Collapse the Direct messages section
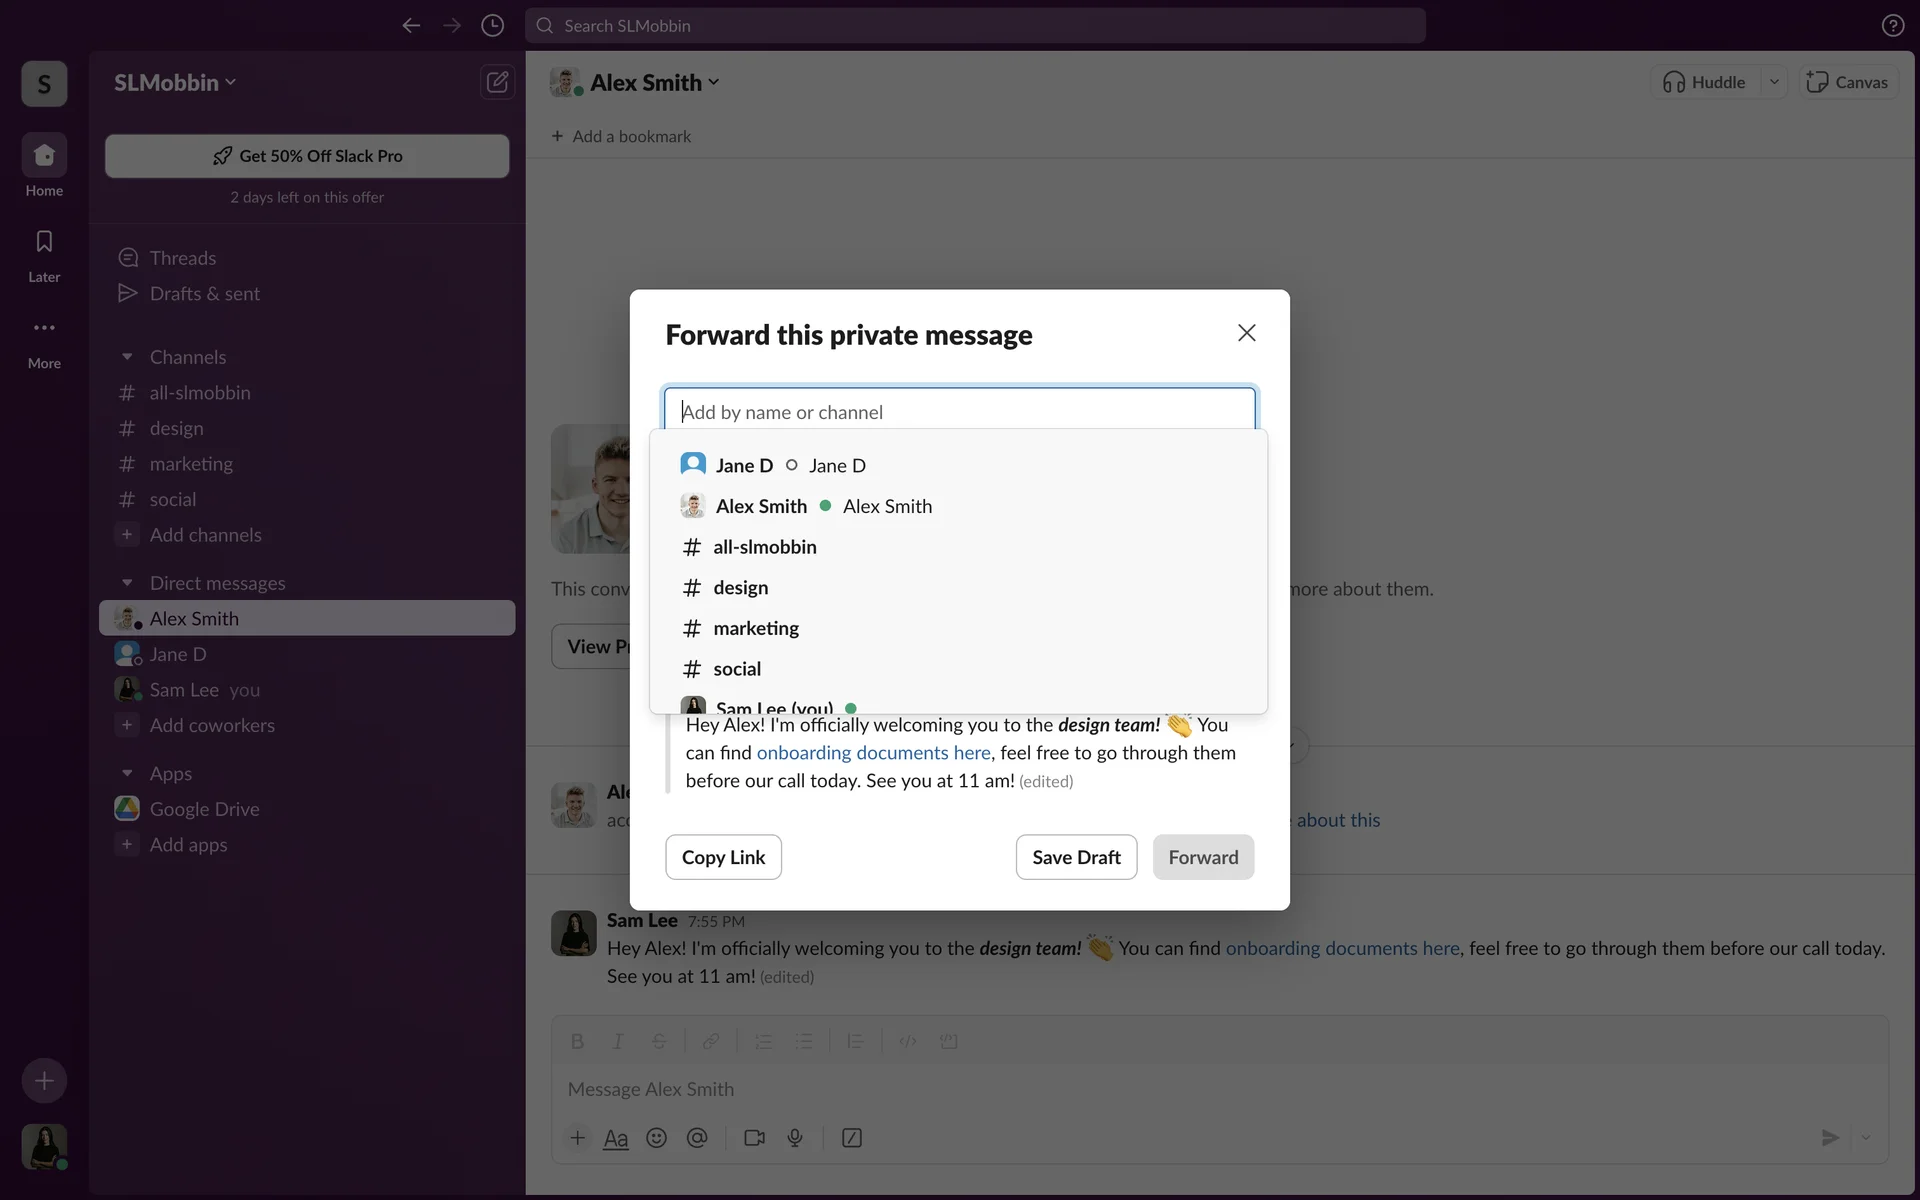1920x1200 pixels. point(127,583)
